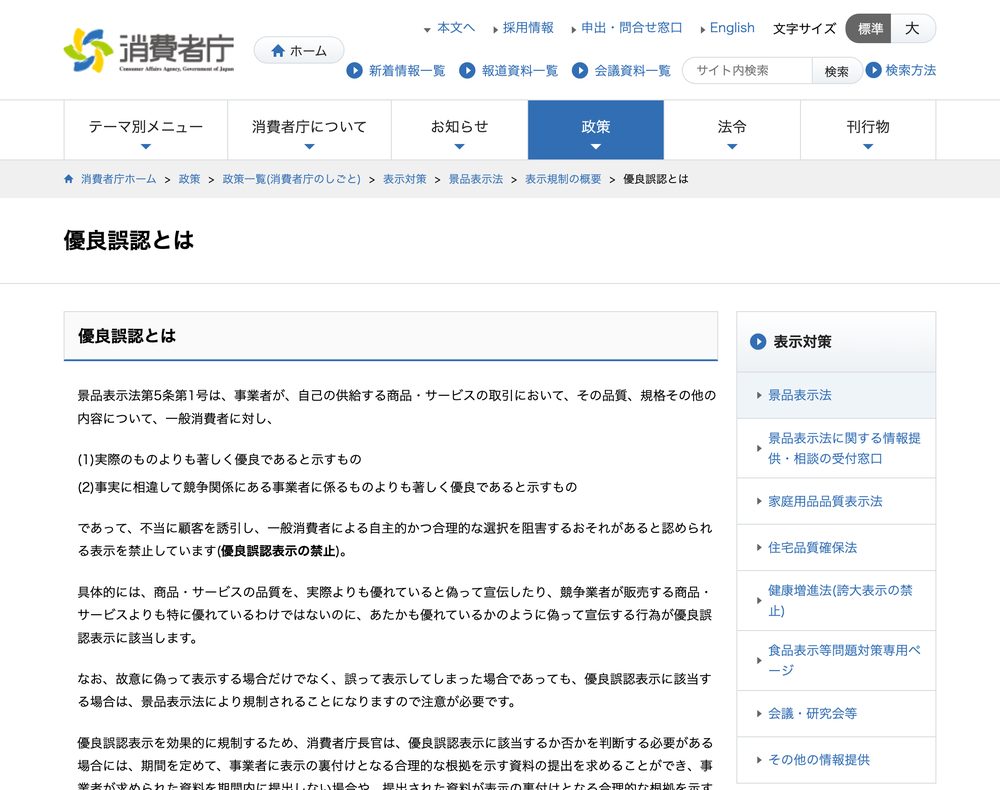Go to 政策 breadcrumb link
The image size is (1000, 790).
pyautogui.click(x=189, y=179)
